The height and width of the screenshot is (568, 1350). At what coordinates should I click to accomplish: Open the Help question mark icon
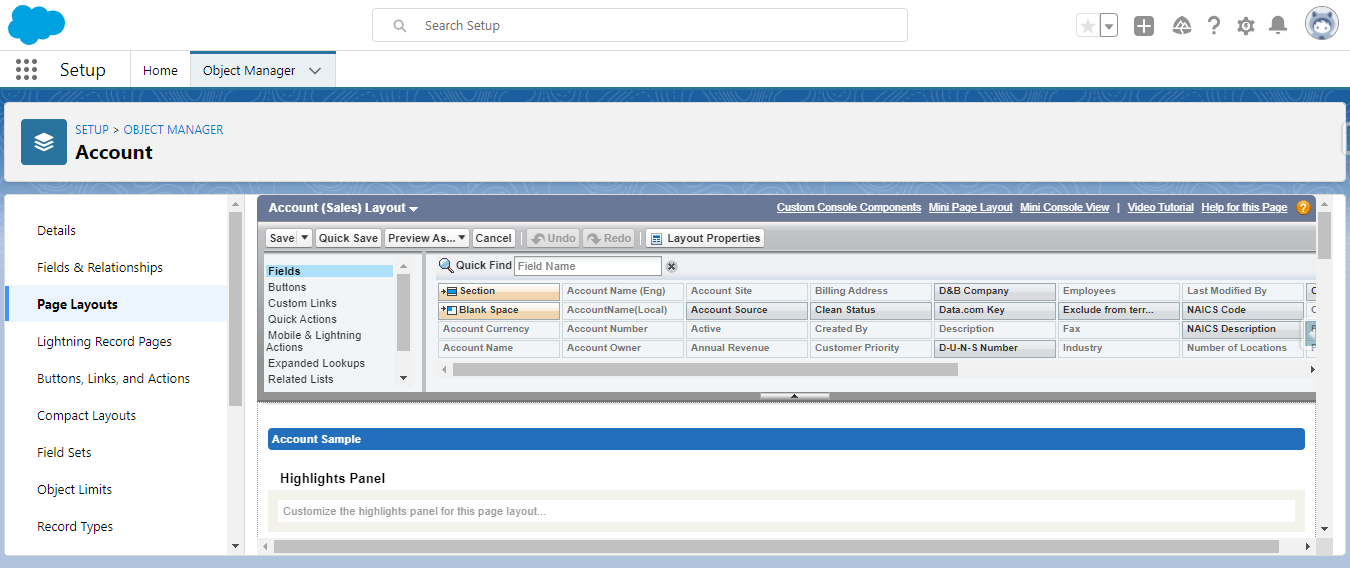click(x=1213, y=26)
